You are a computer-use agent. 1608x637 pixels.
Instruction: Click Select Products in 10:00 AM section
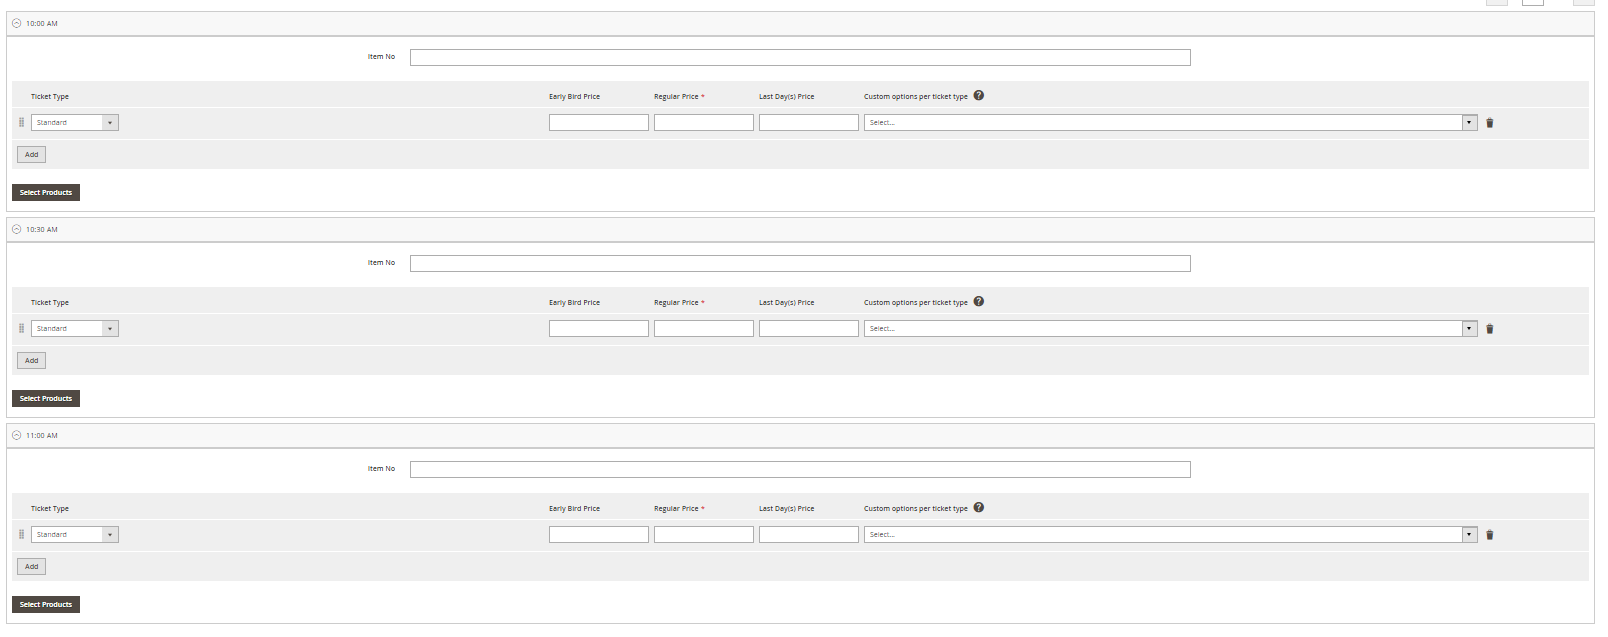point(46,193)
